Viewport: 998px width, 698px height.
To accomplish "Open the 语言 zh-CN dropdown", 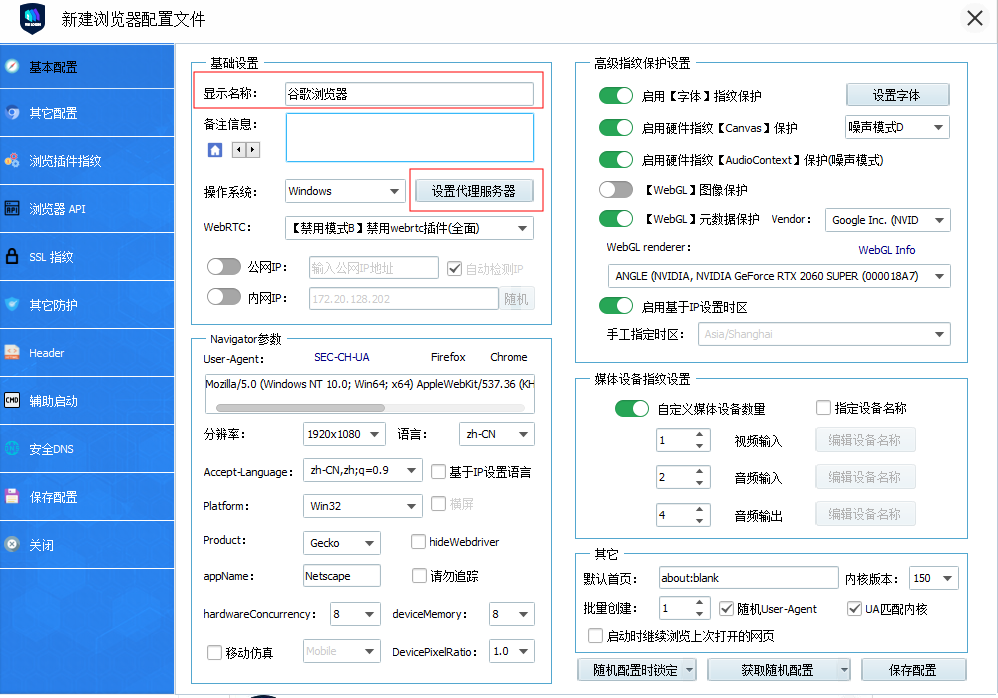I will tap(496, 434).
